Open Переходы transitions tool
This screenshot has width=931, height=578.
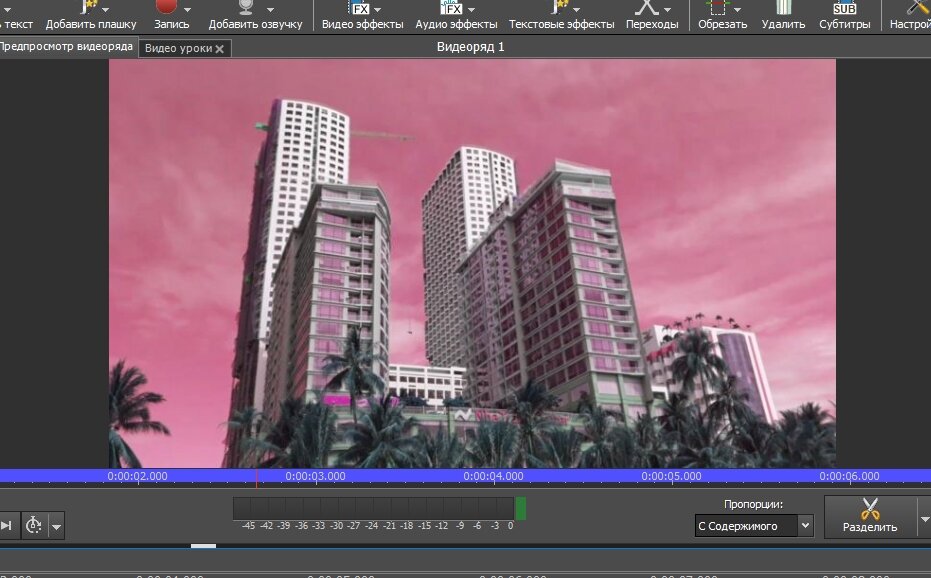651,17
